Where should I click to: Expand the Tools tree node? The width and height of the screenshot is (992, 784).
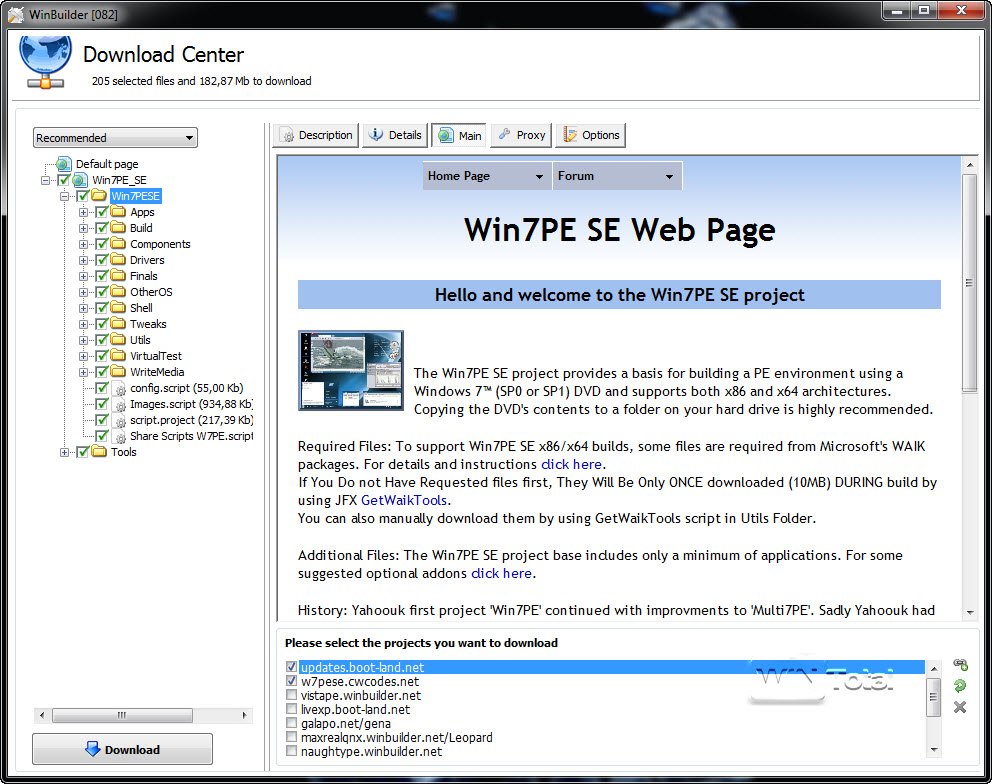(64, 452)
